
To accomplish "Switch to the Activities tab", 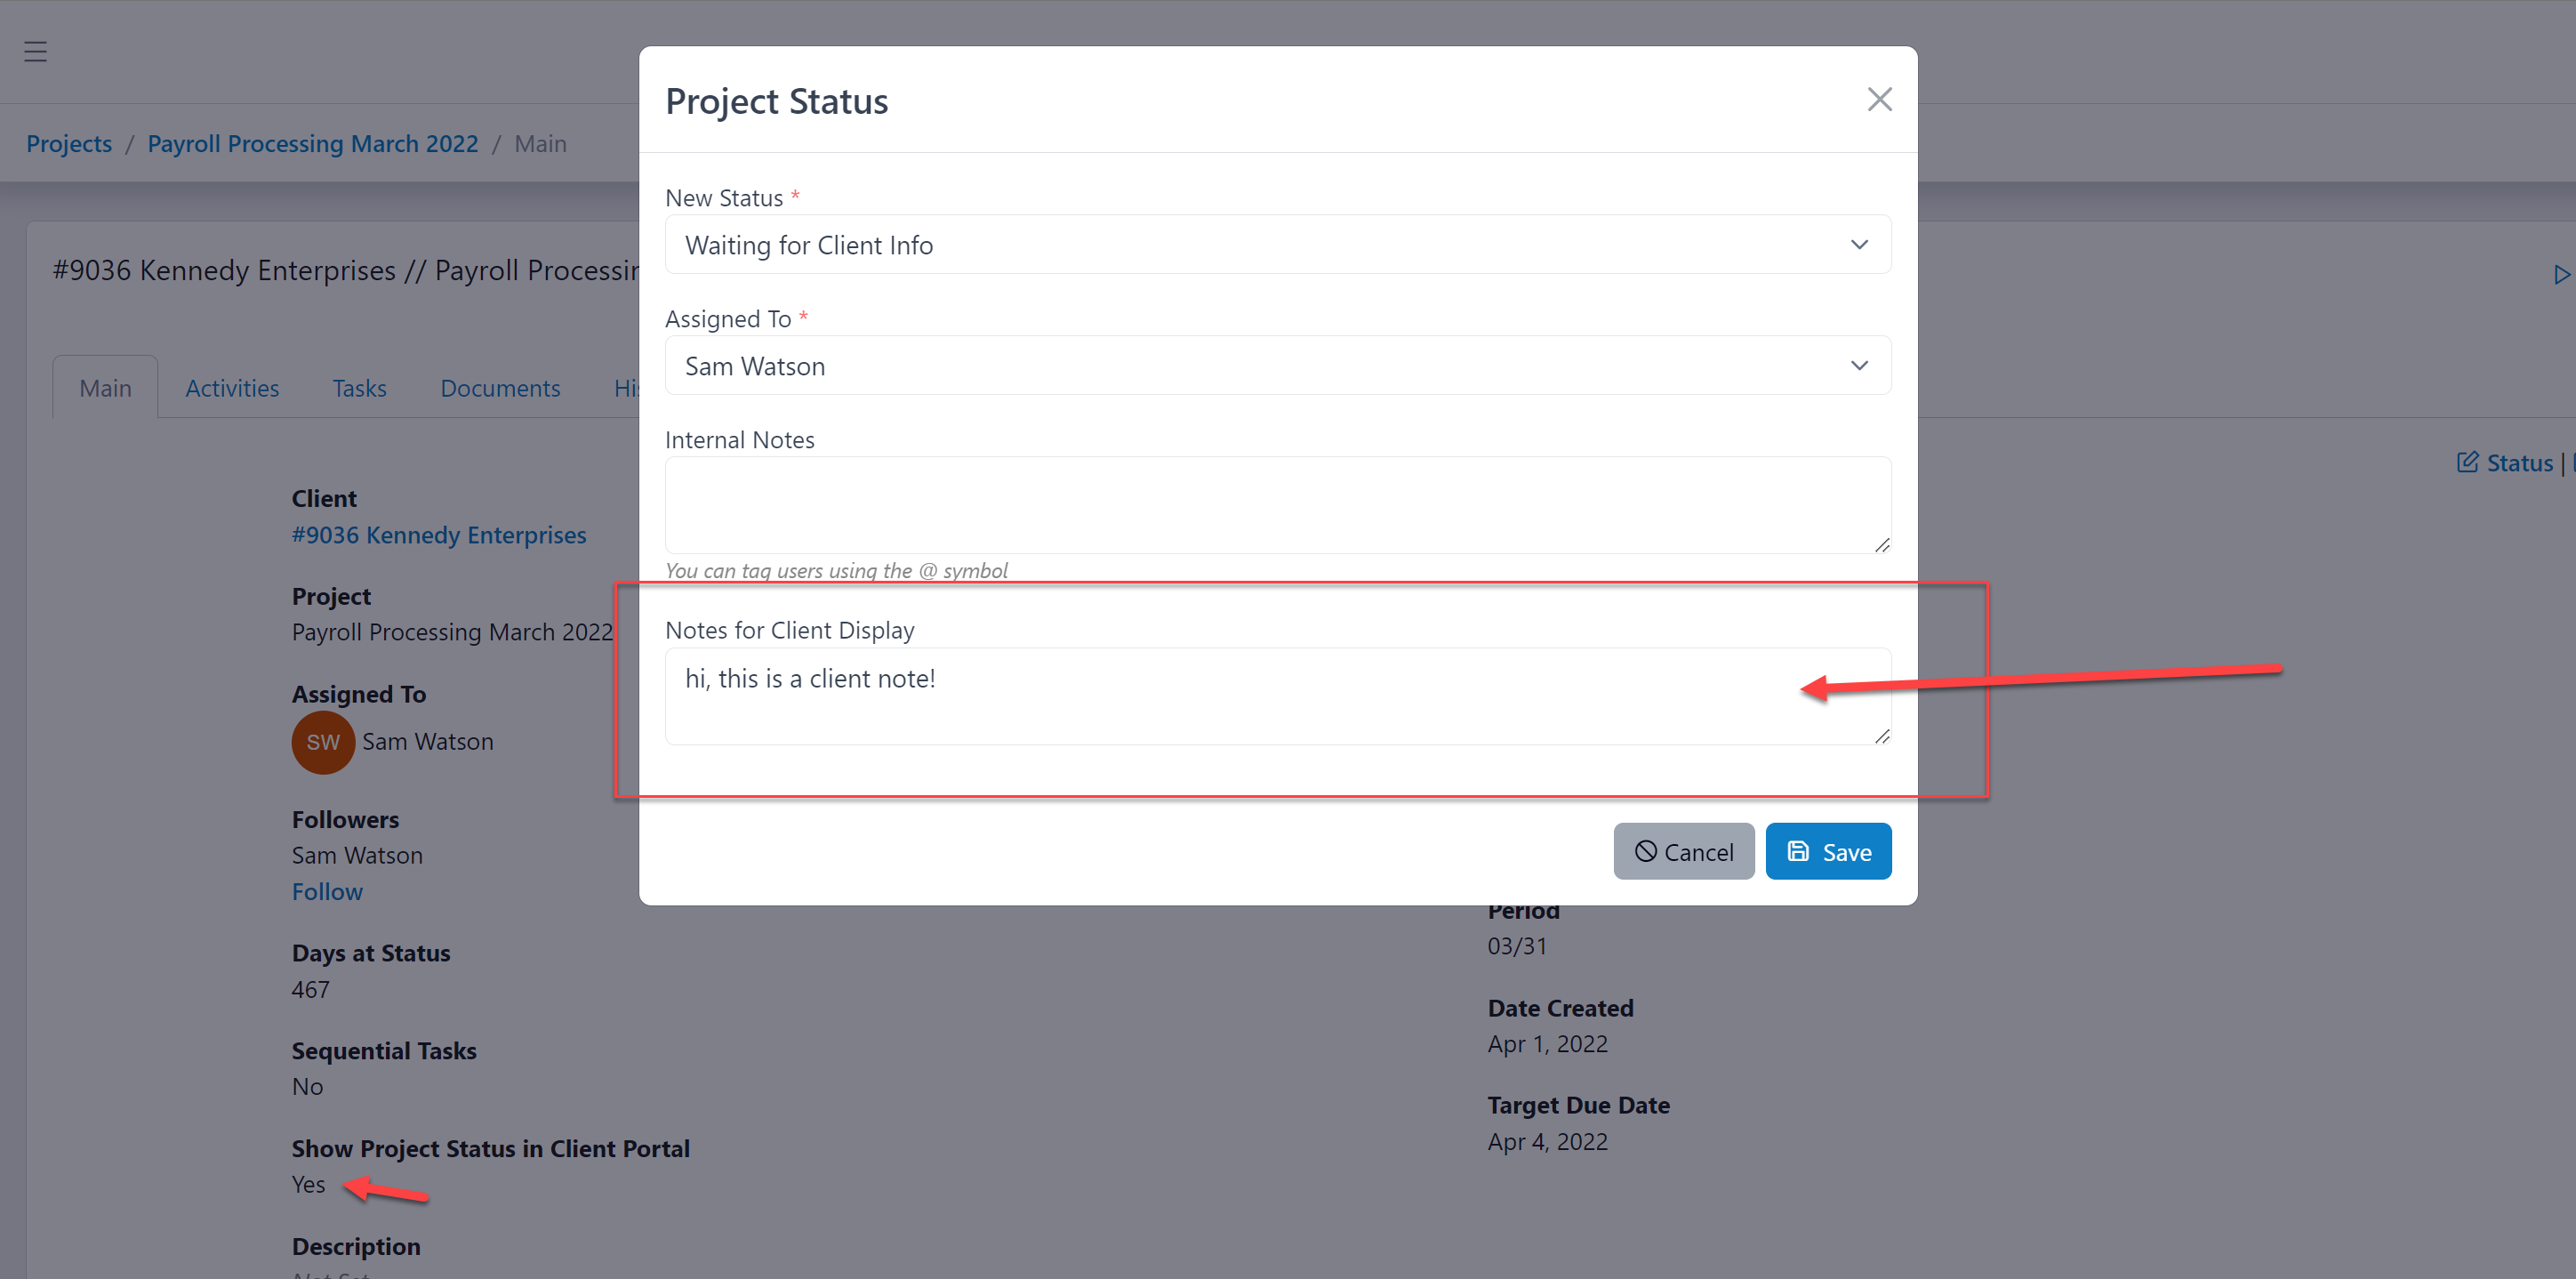I will click(x=232, y=388).
